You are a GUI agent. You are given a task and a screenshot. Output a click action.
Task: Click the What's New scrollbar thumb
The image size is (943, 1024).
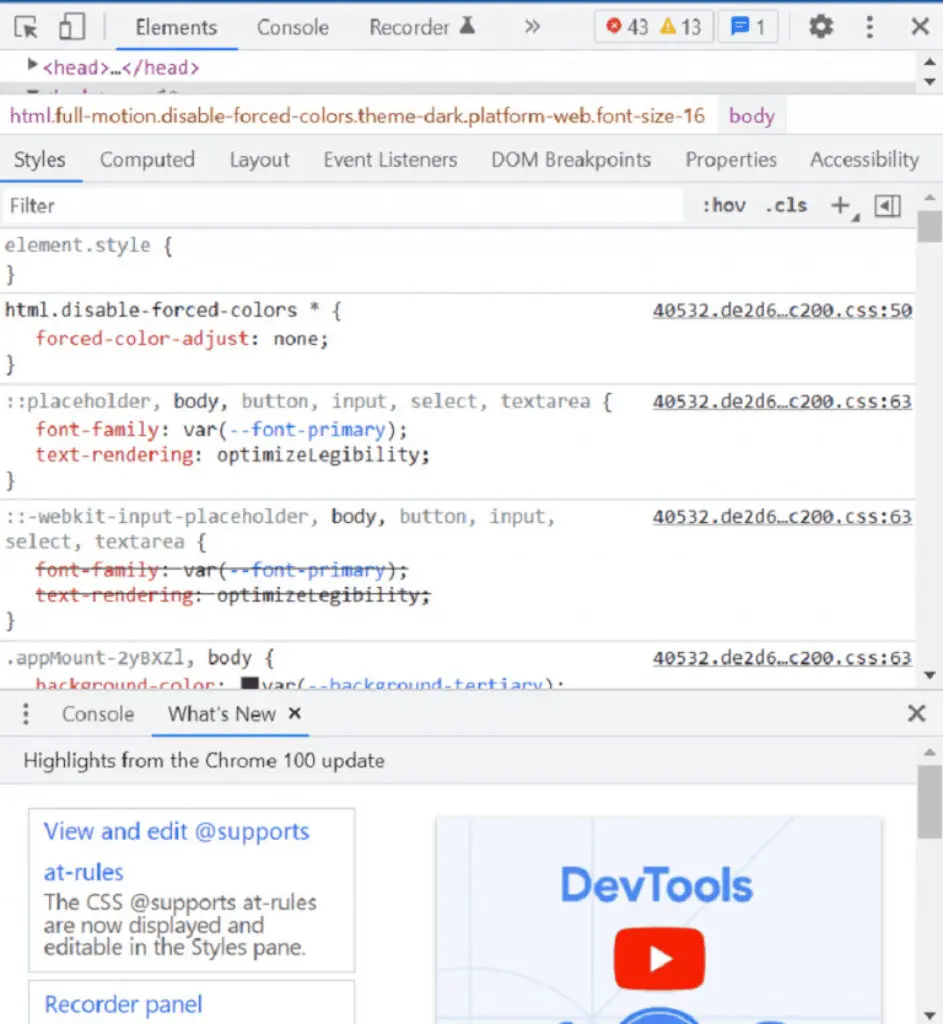930,801
